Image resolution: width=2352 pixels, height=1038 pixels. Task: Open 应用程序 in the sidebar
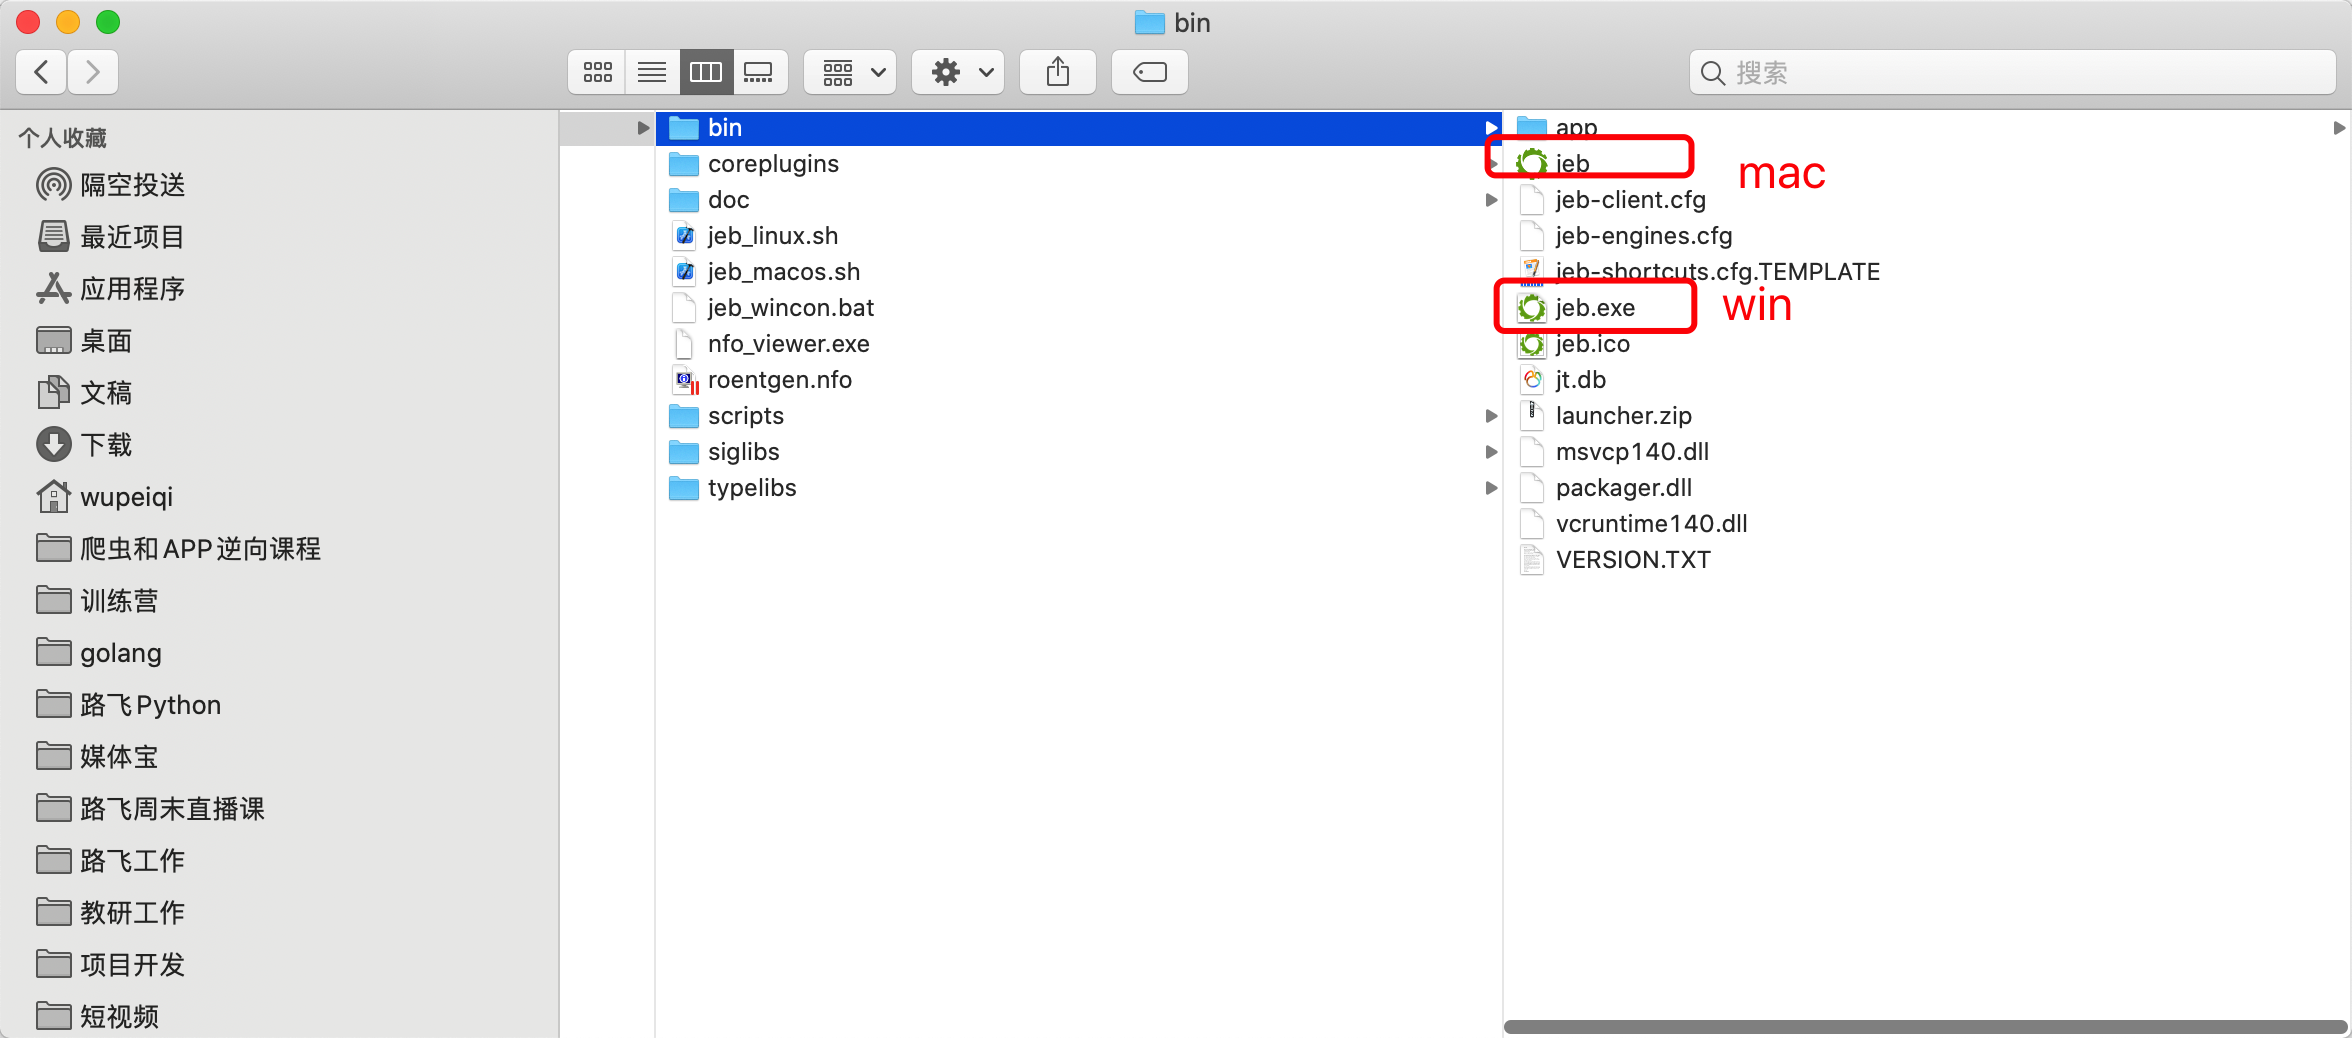click(110, 289)
